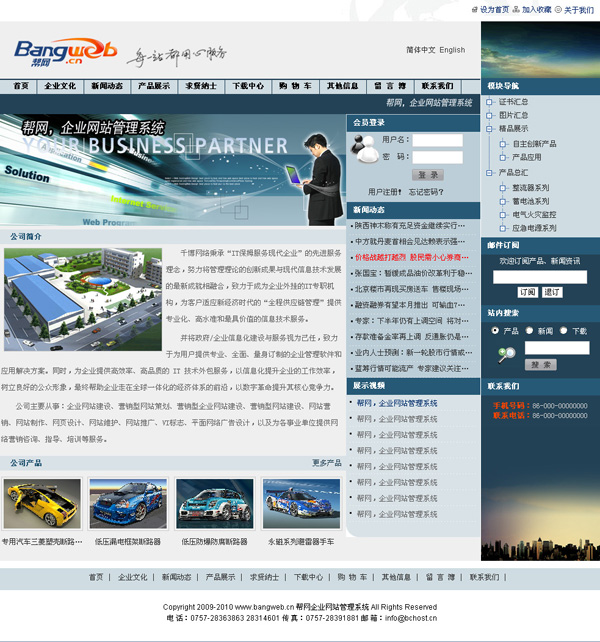Open the 产品展示 top navigation menu
Image resolution: width=600 pixels, height=642 pixels.
click(154, 86)
